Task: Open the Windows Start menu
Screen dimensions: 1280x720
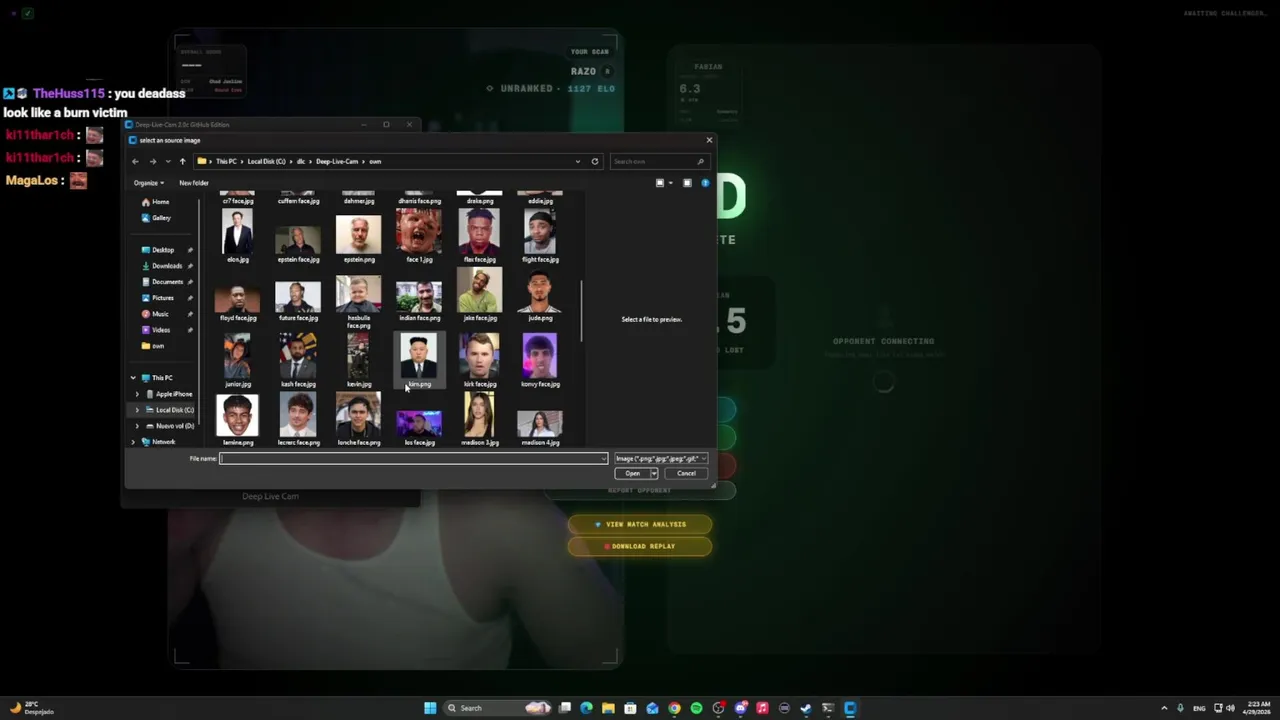Action: (x=430, y=708)
